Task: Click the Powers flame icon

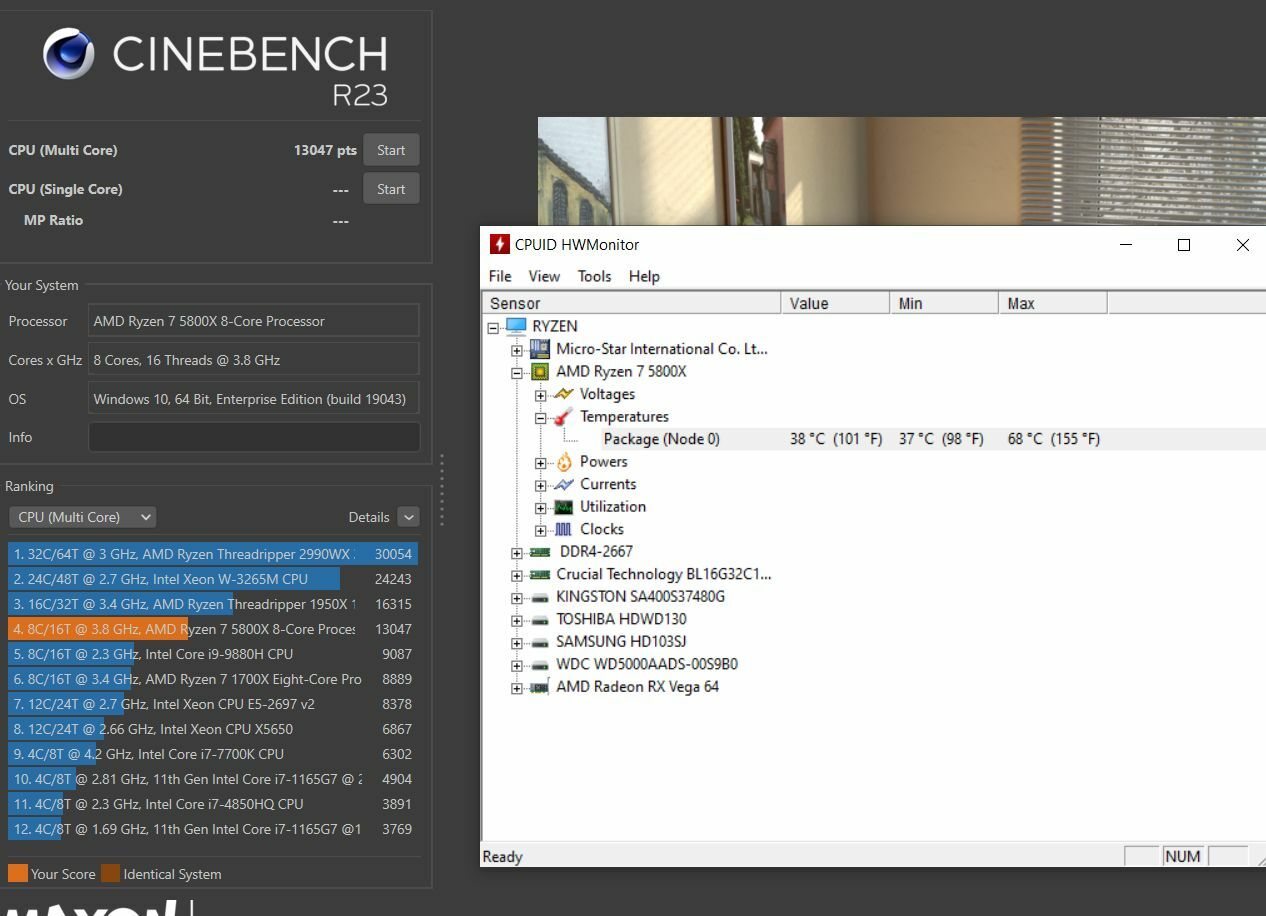Action: [564, 461]
